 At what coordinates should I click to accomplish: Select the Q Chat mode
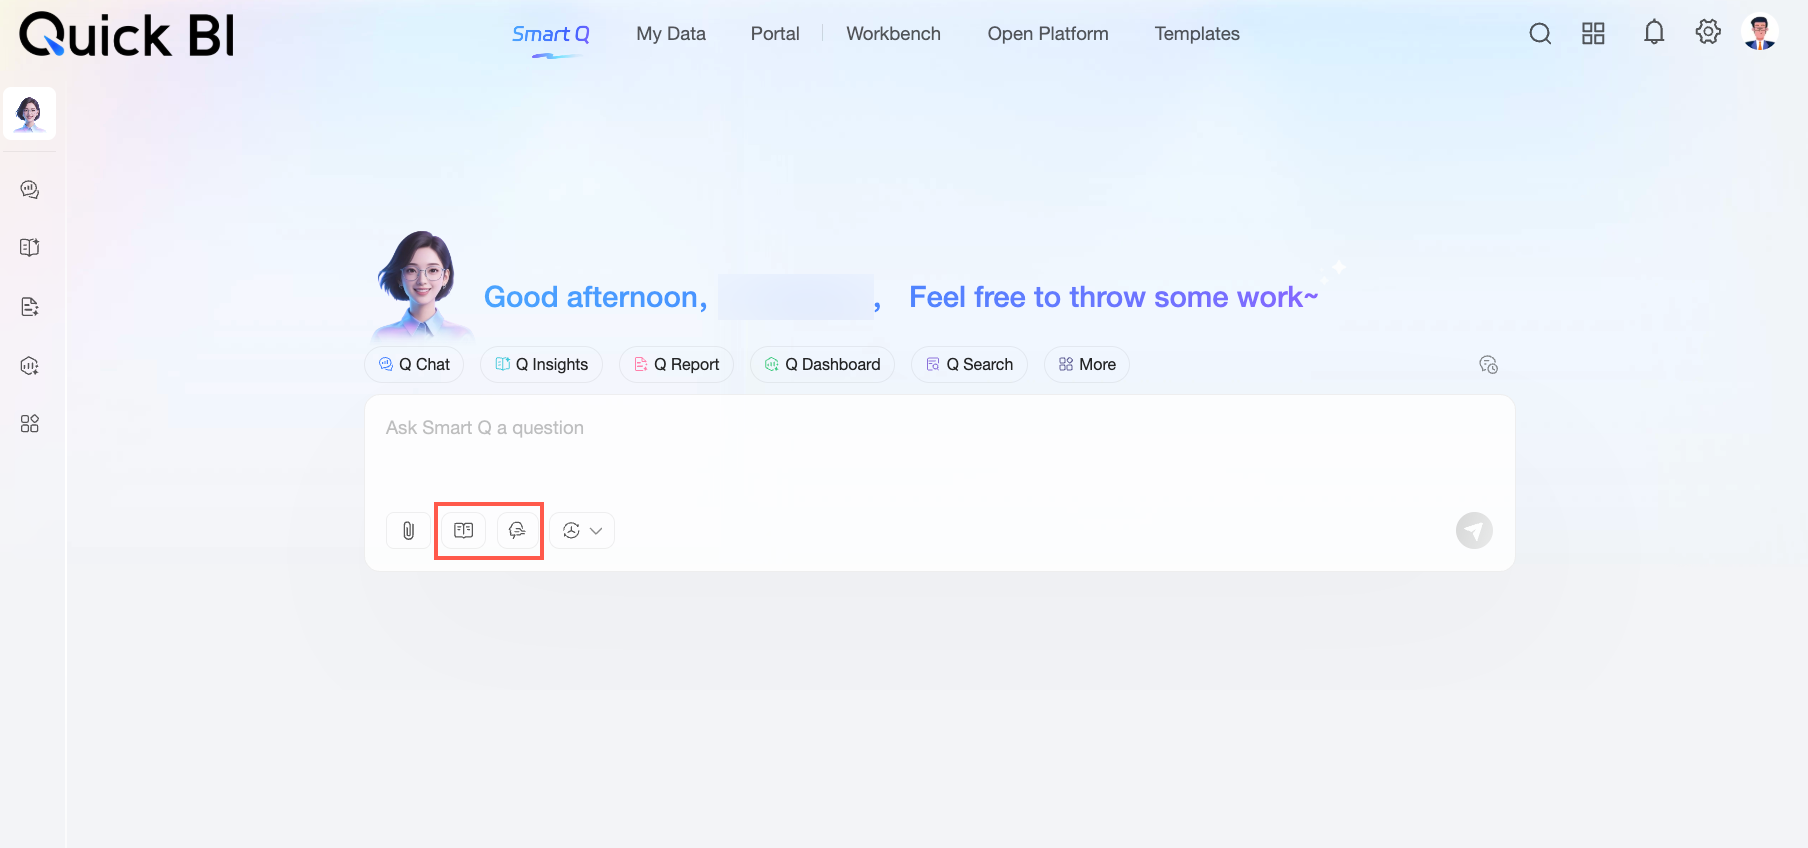coord(414,364)
